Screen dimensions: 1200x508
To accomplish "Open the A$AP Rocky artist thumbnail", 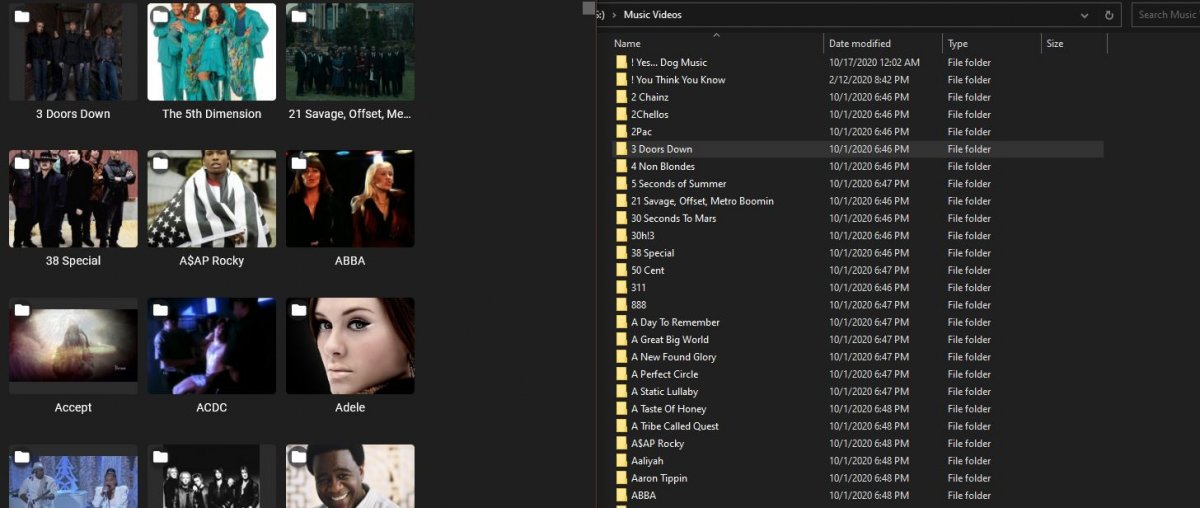I will (211, 199).
